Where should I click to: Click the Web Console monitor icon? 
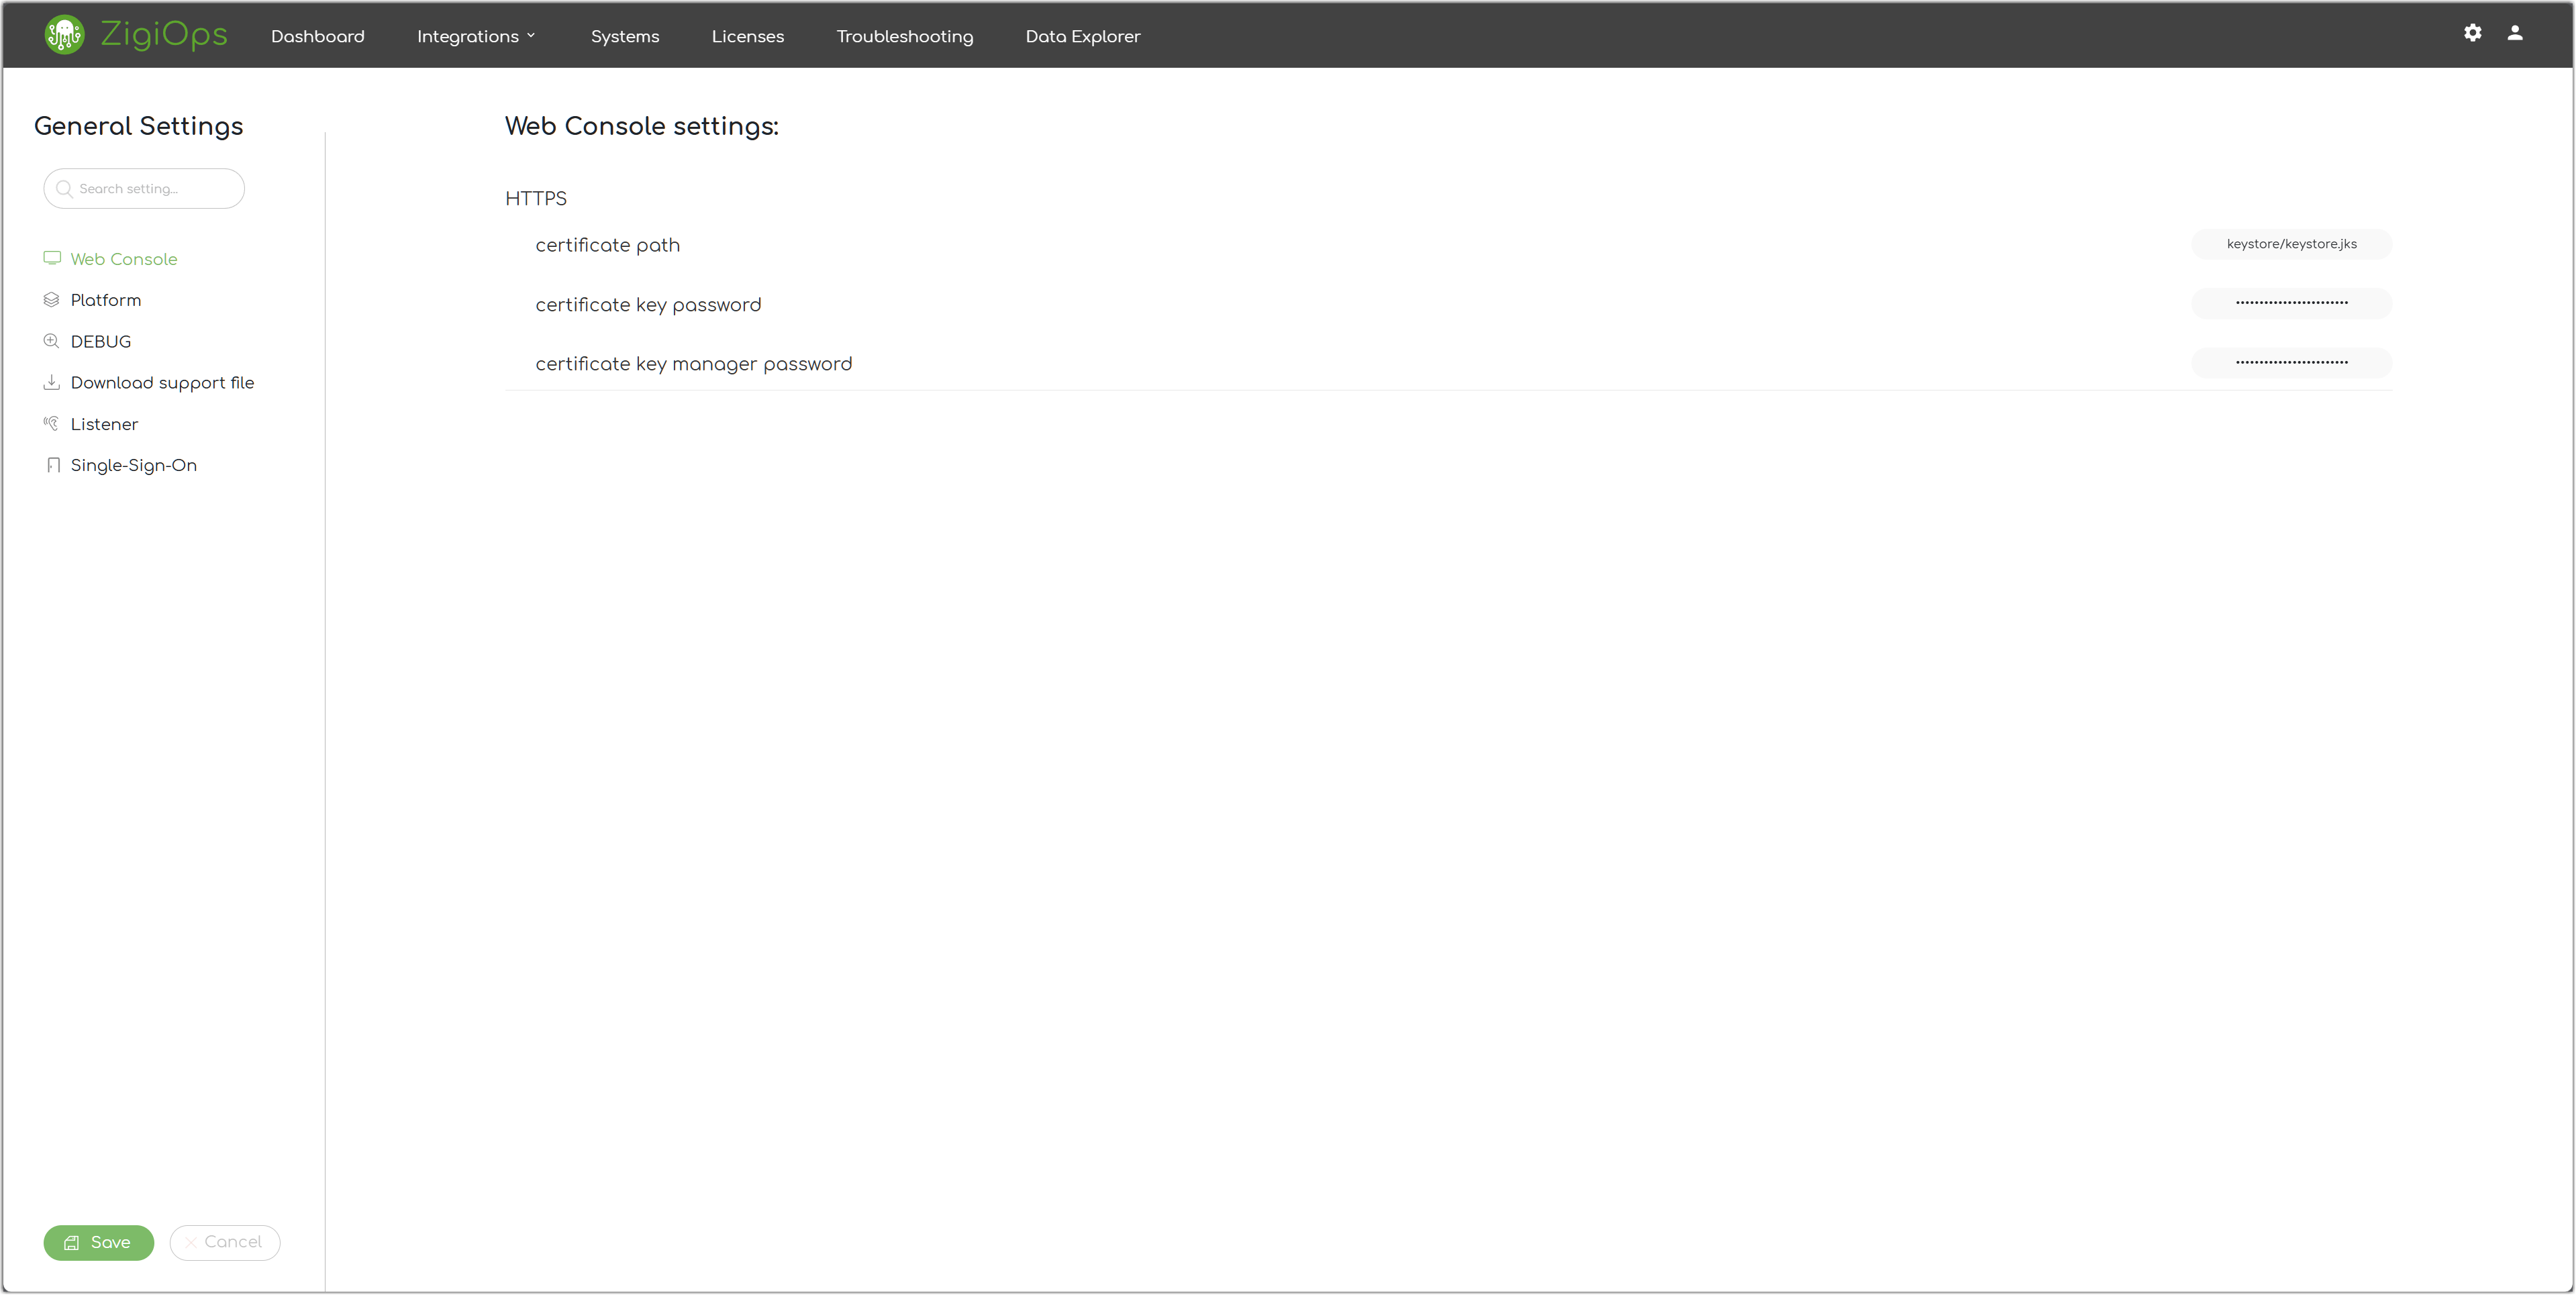click(x=52, y=258)
